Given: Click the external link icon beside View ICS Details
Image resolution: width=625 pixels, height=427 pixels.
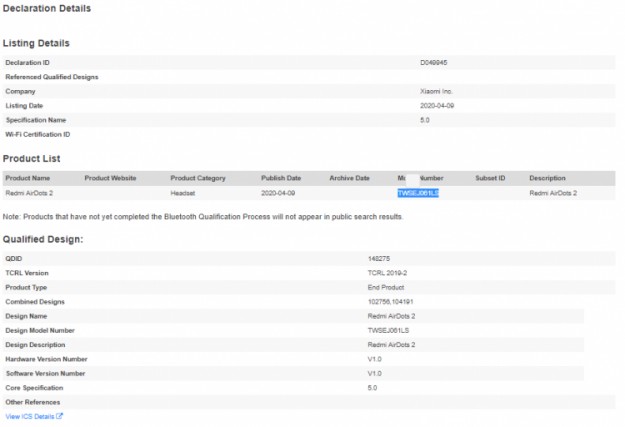Looking at the screenshot, I should 60,416.
